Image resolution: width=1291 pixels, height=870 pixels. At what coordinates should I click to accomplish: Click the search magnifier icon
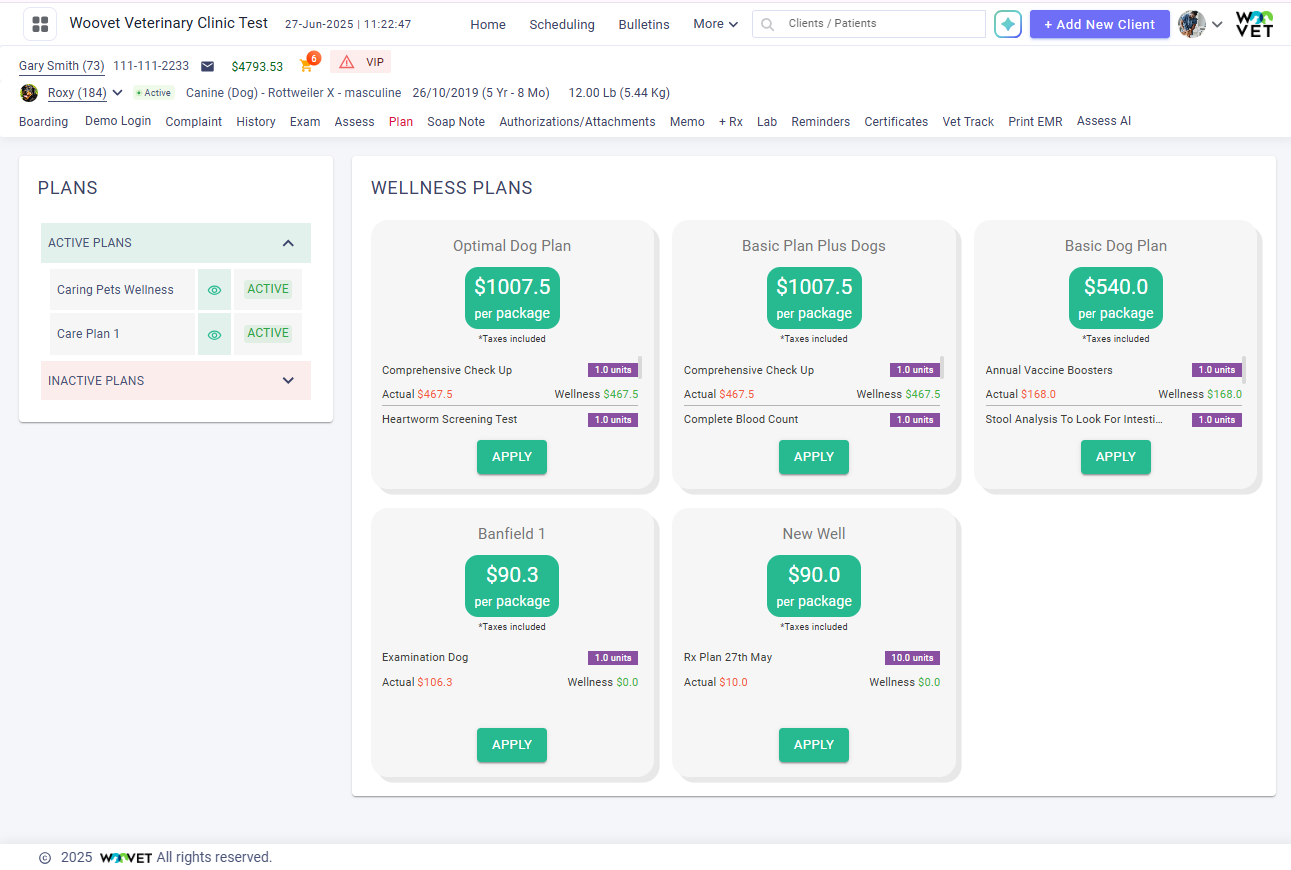point(768,24)
